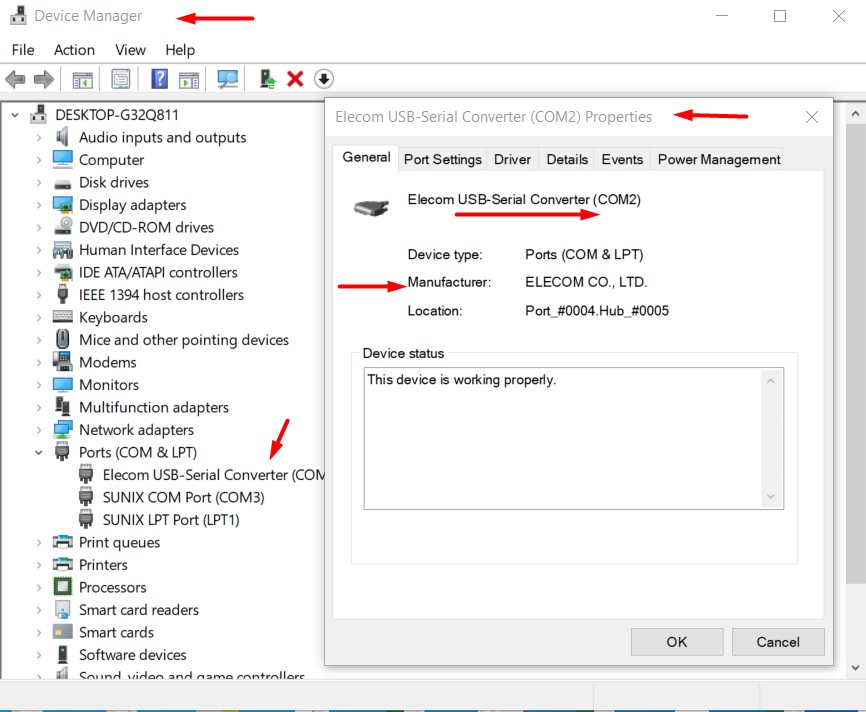Click Update device driver toolbar icon
The image size is (866, 712).
click(267, 79)
